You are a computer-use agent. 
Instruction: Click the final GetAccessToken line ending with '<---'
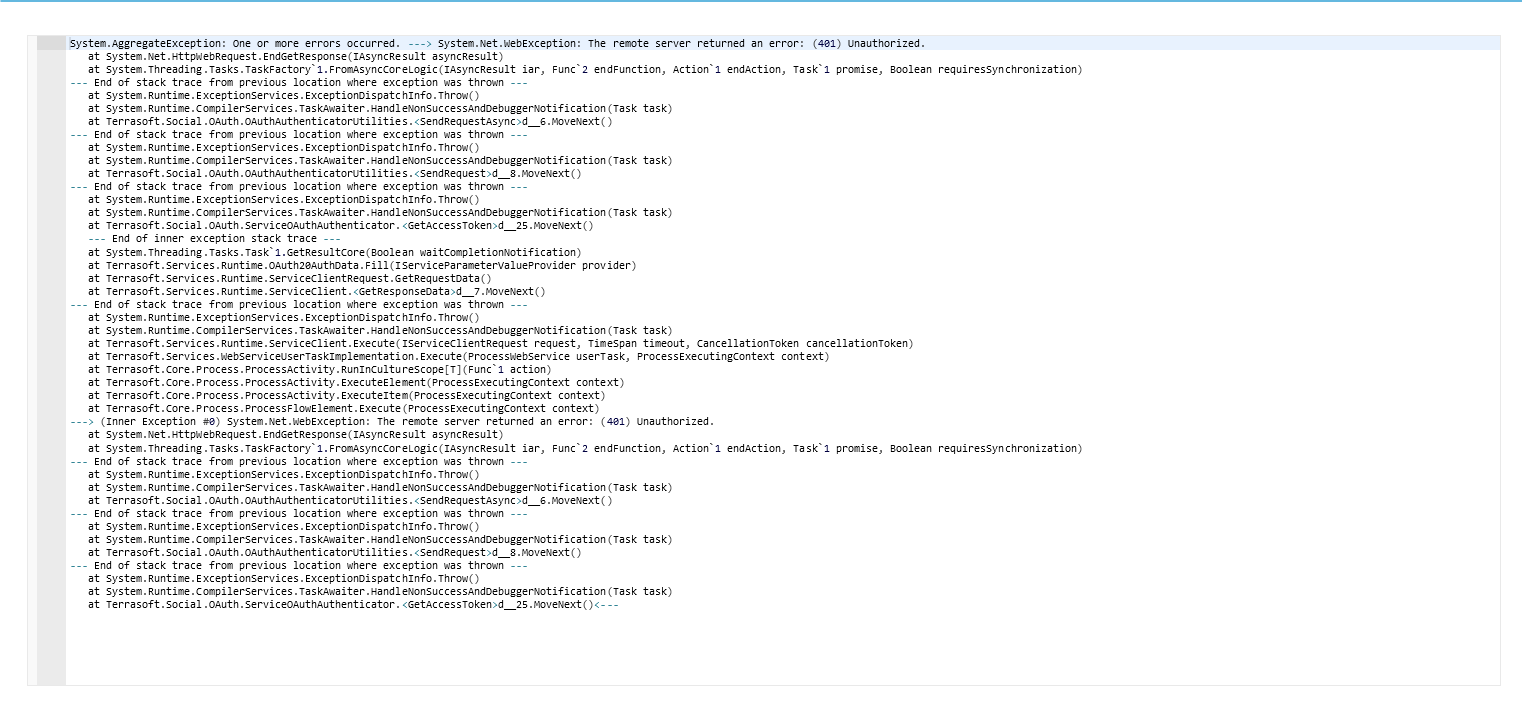pos(354,605)
